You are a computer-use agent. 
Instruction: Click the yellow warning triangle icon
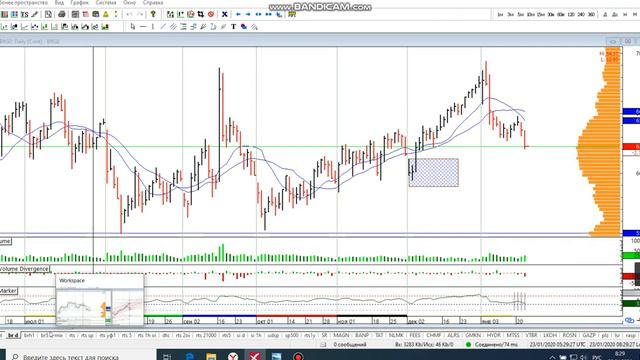106,14
